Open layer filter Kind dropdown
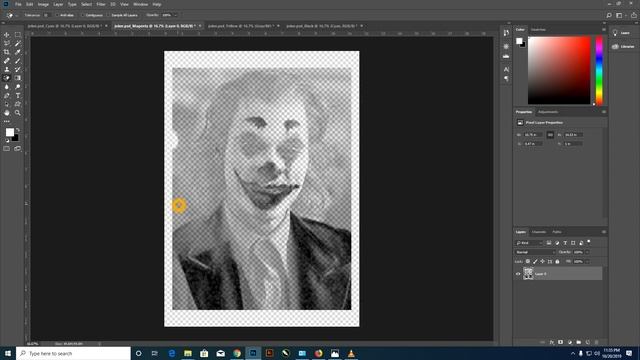Viewport: 640px width, 360px height. (529, 243)
